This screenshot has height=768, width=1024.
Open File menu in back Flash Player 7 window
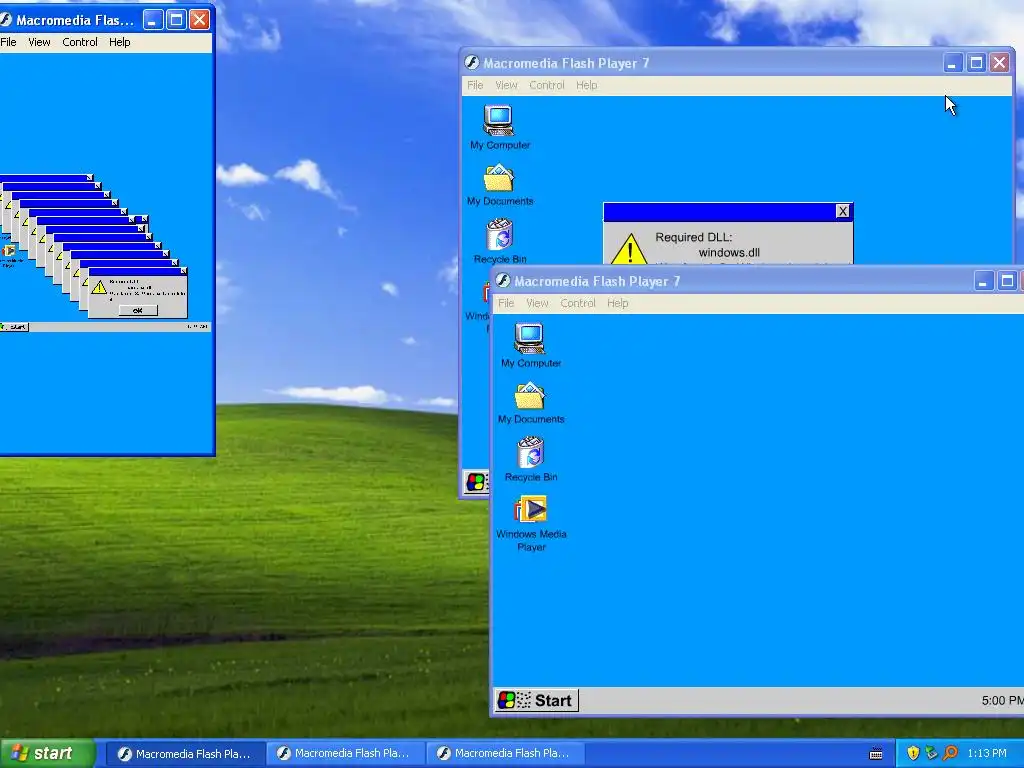[475, 85]
